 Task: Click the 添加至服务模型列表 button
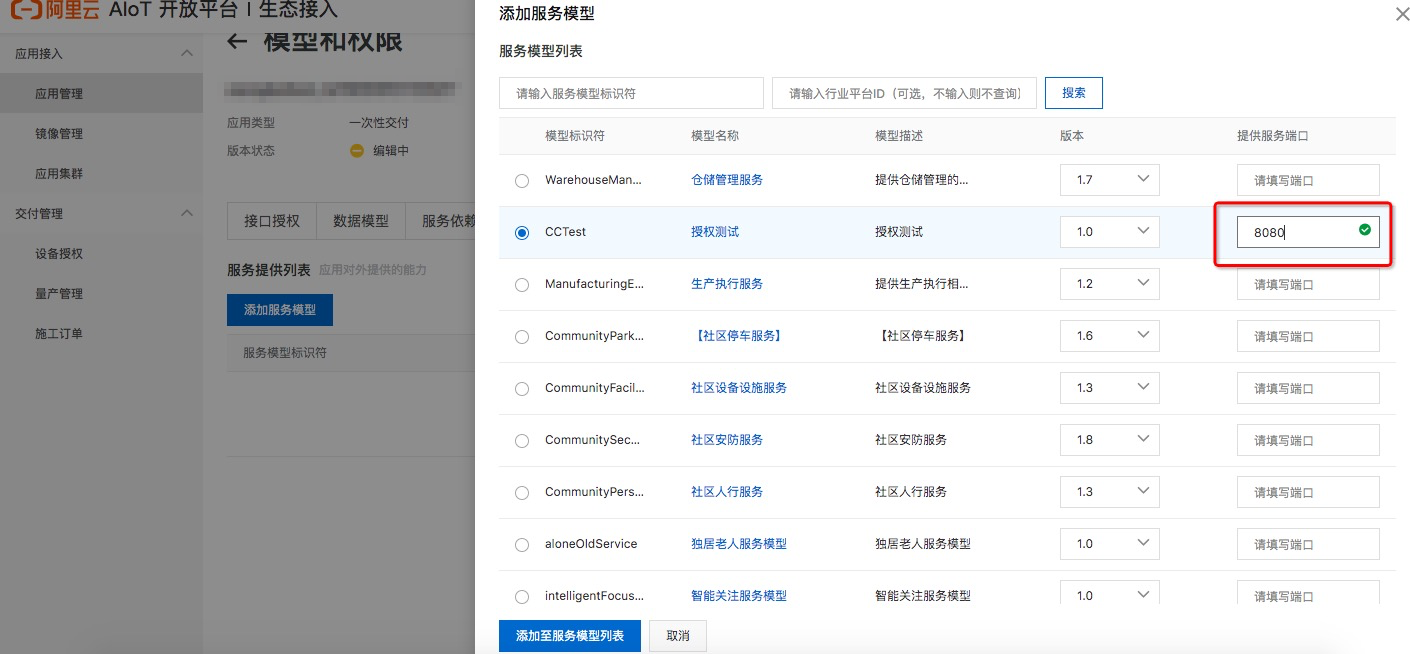coord(570,636)
